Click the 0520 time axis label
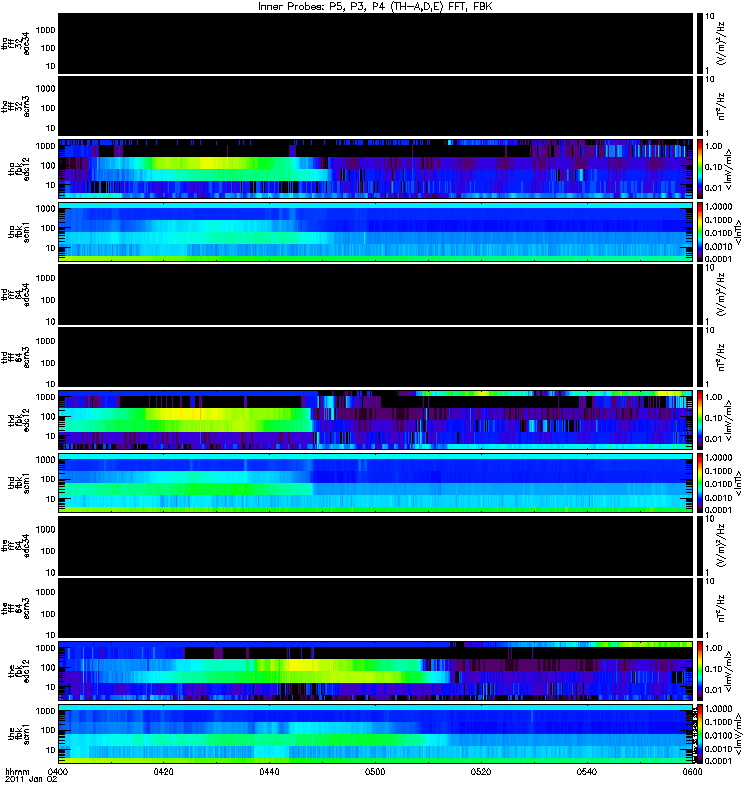750x800 pixels. (481, 771)
